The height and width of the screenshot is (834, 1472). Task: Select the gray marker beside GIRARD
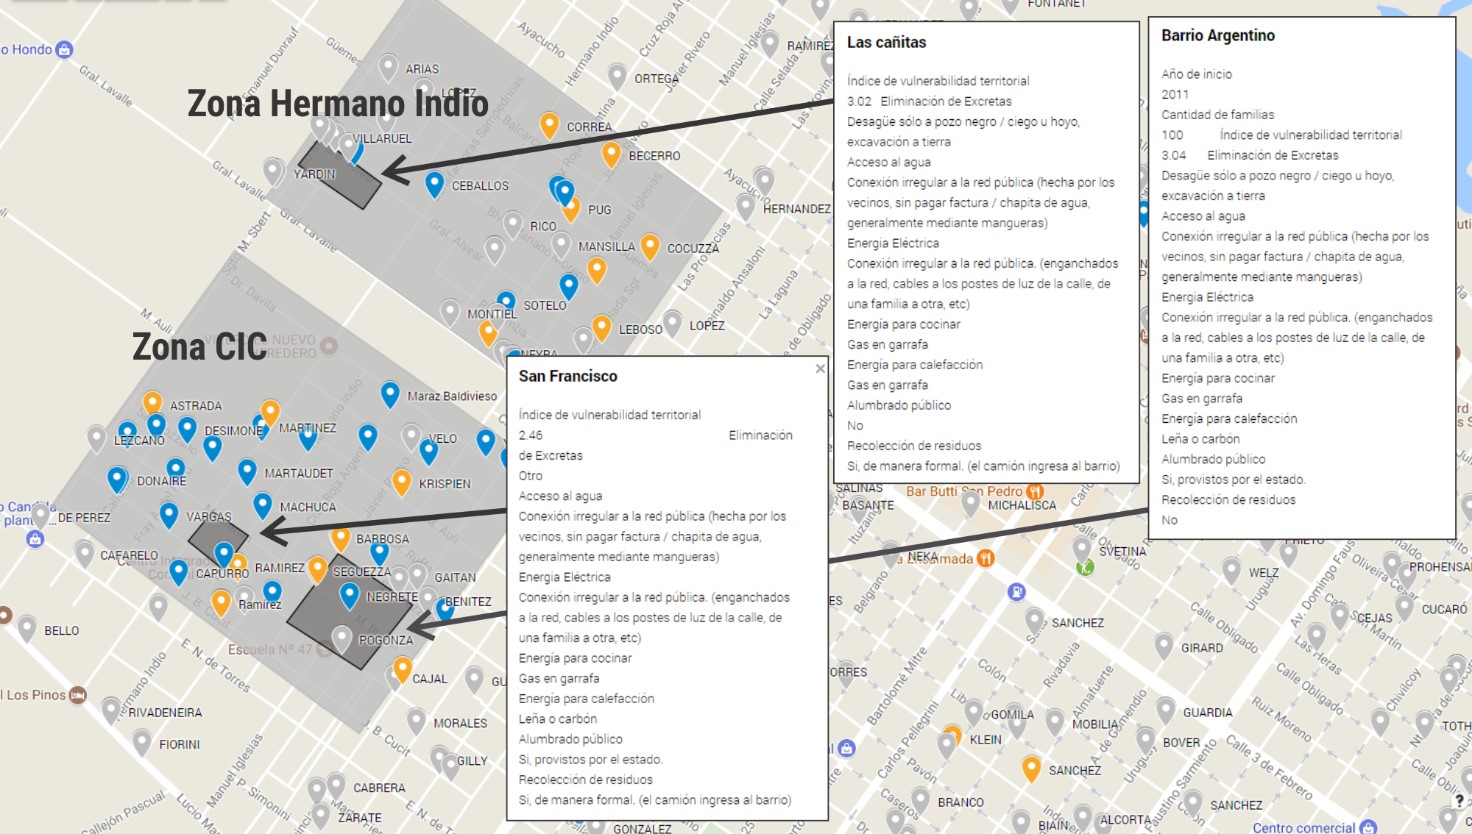tap(1164, 645)
